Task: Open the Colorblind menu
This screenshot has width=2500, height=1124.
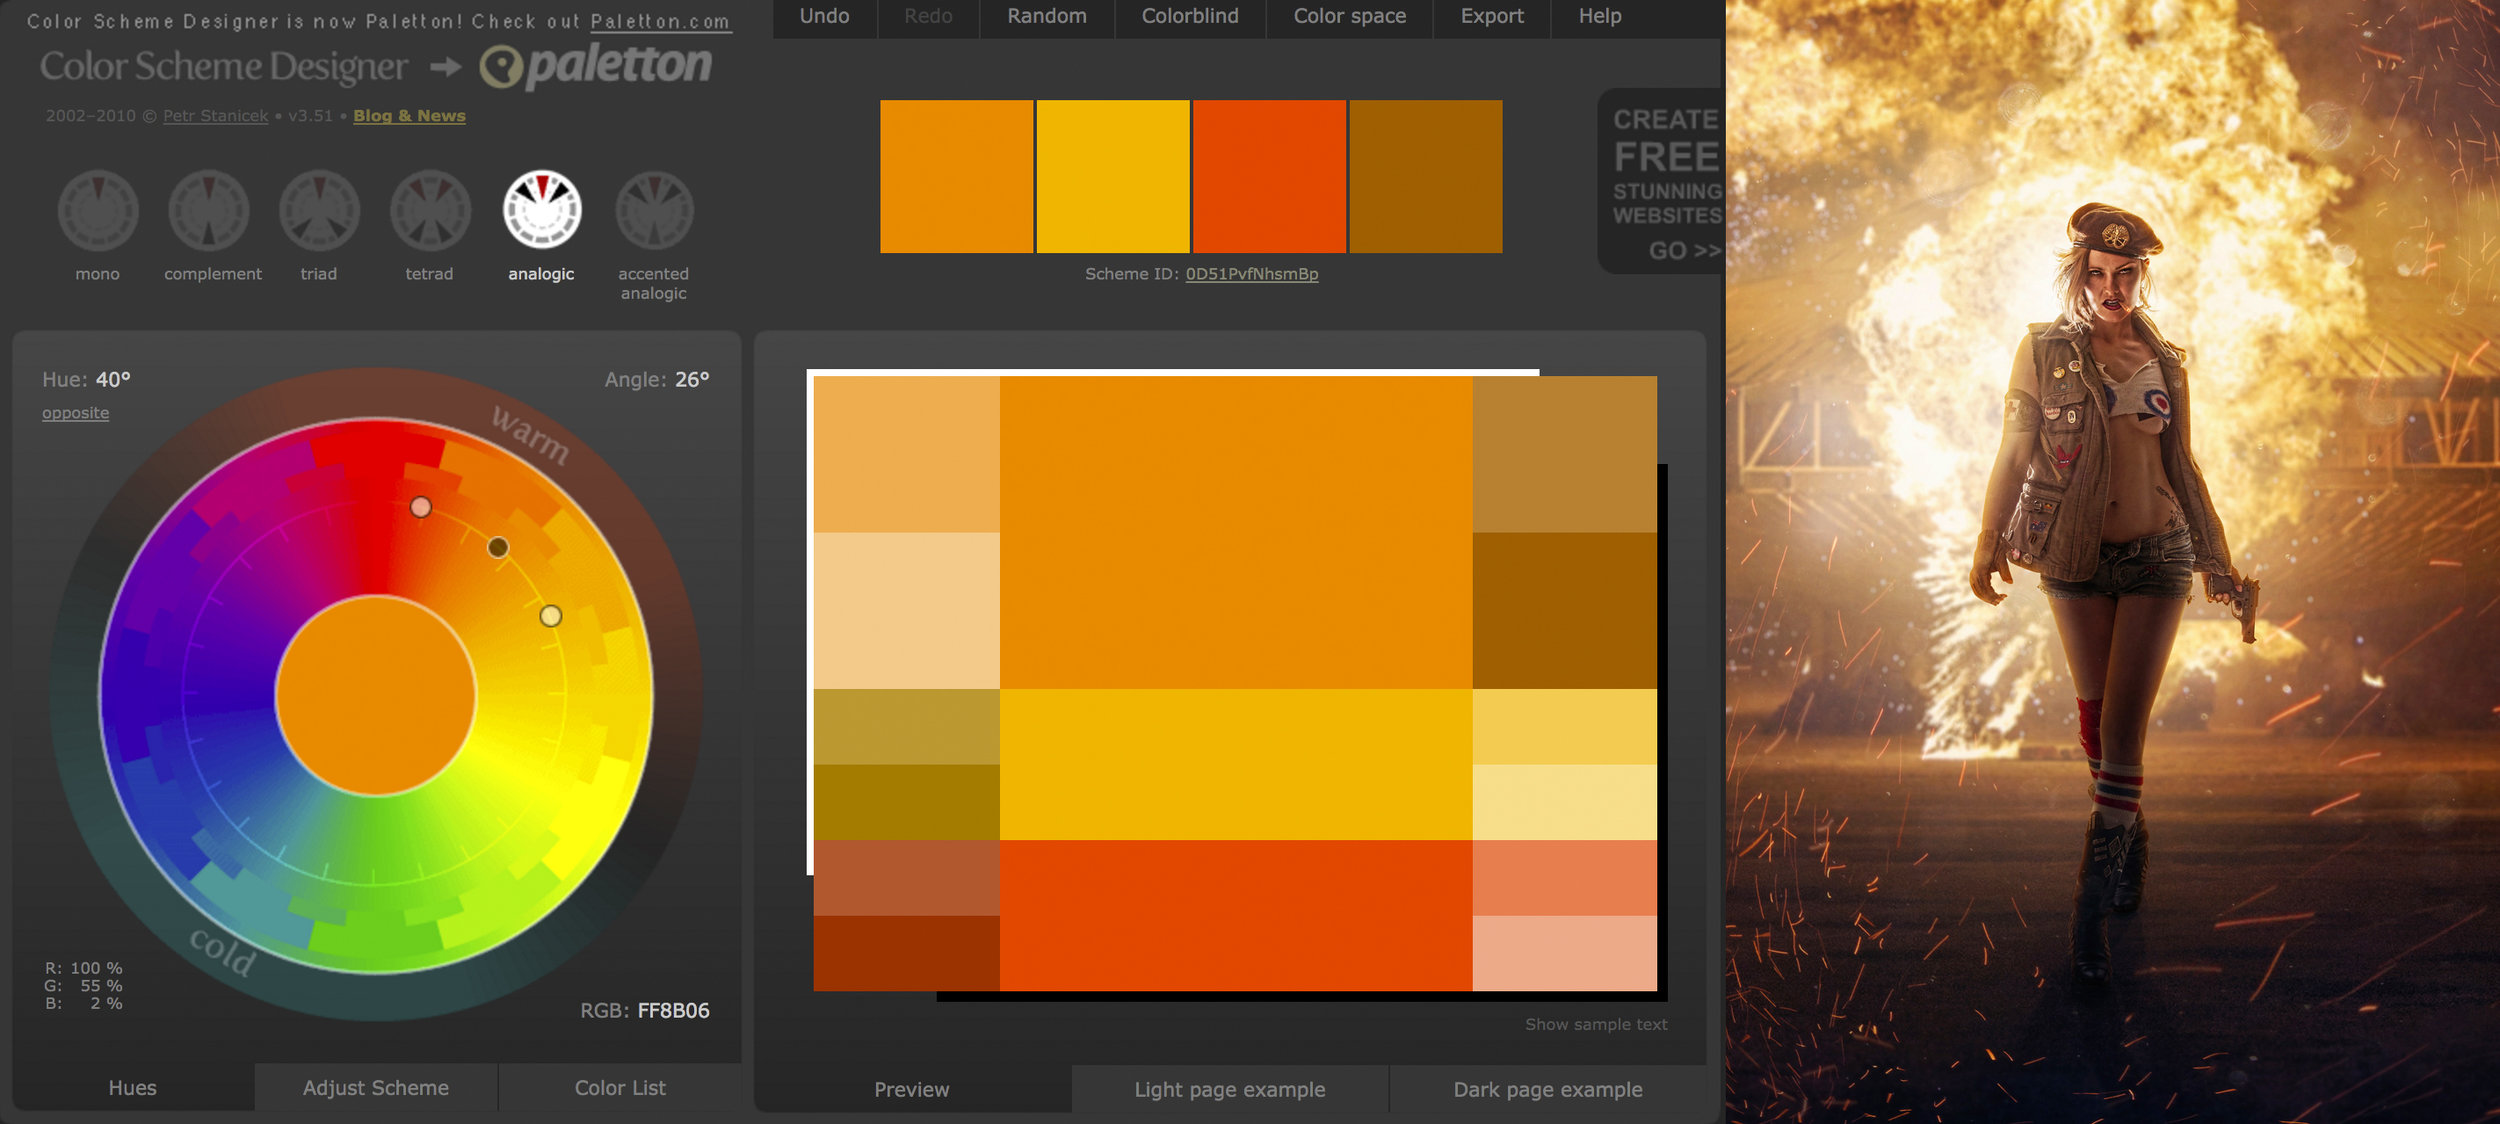Action: (x=1190, y=17)
